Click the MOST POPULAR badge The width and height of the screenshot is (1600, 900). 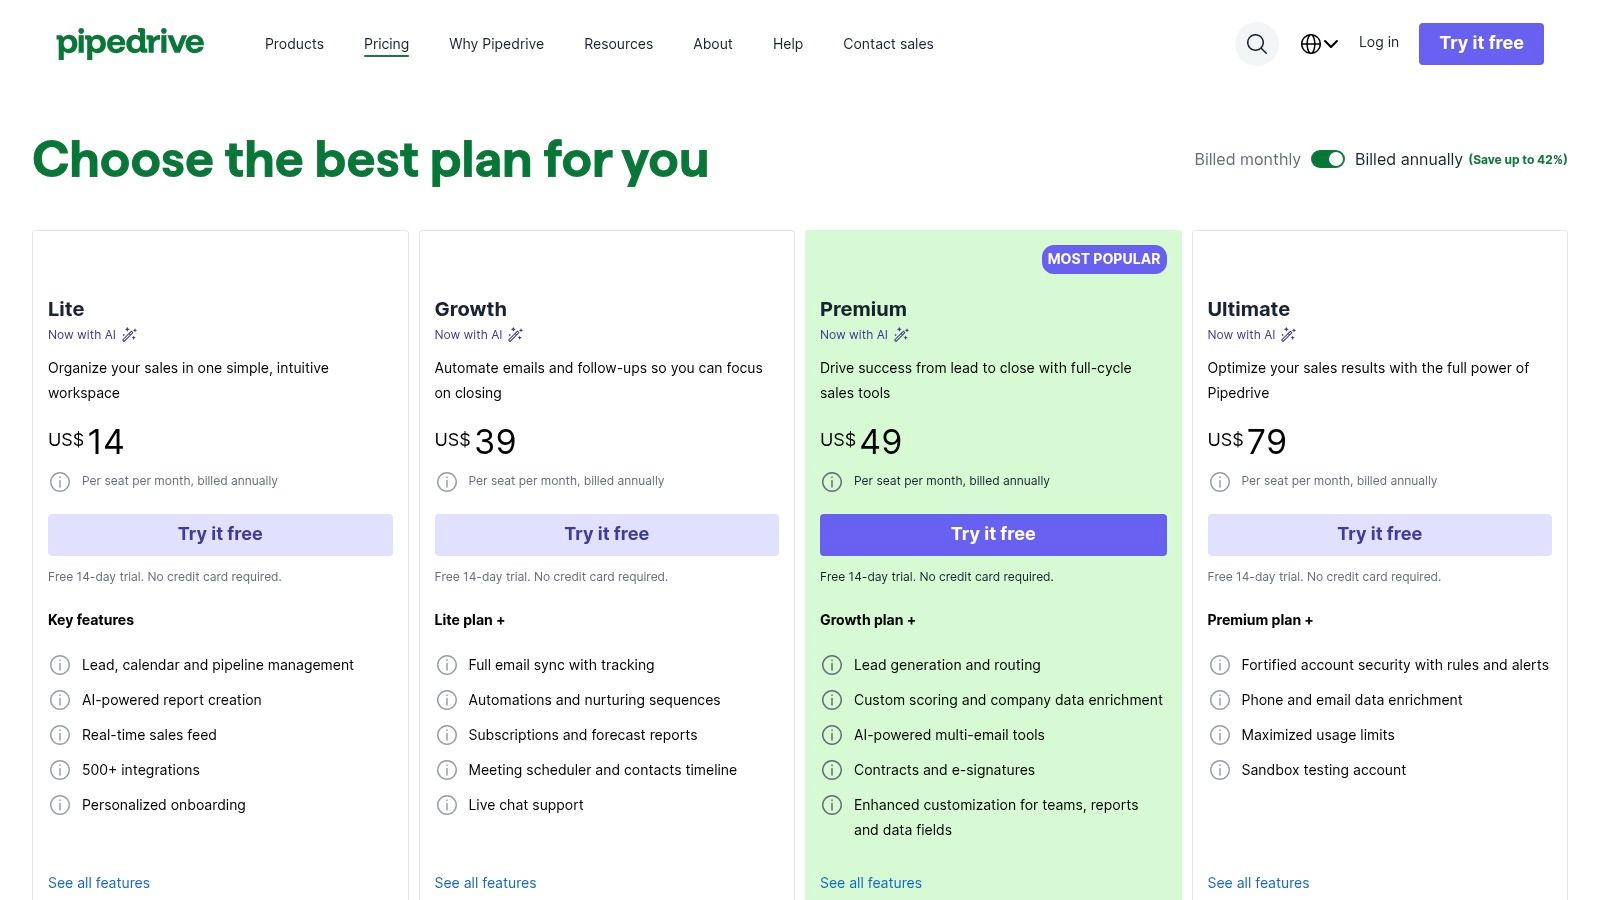click(x=1104, y=259)
